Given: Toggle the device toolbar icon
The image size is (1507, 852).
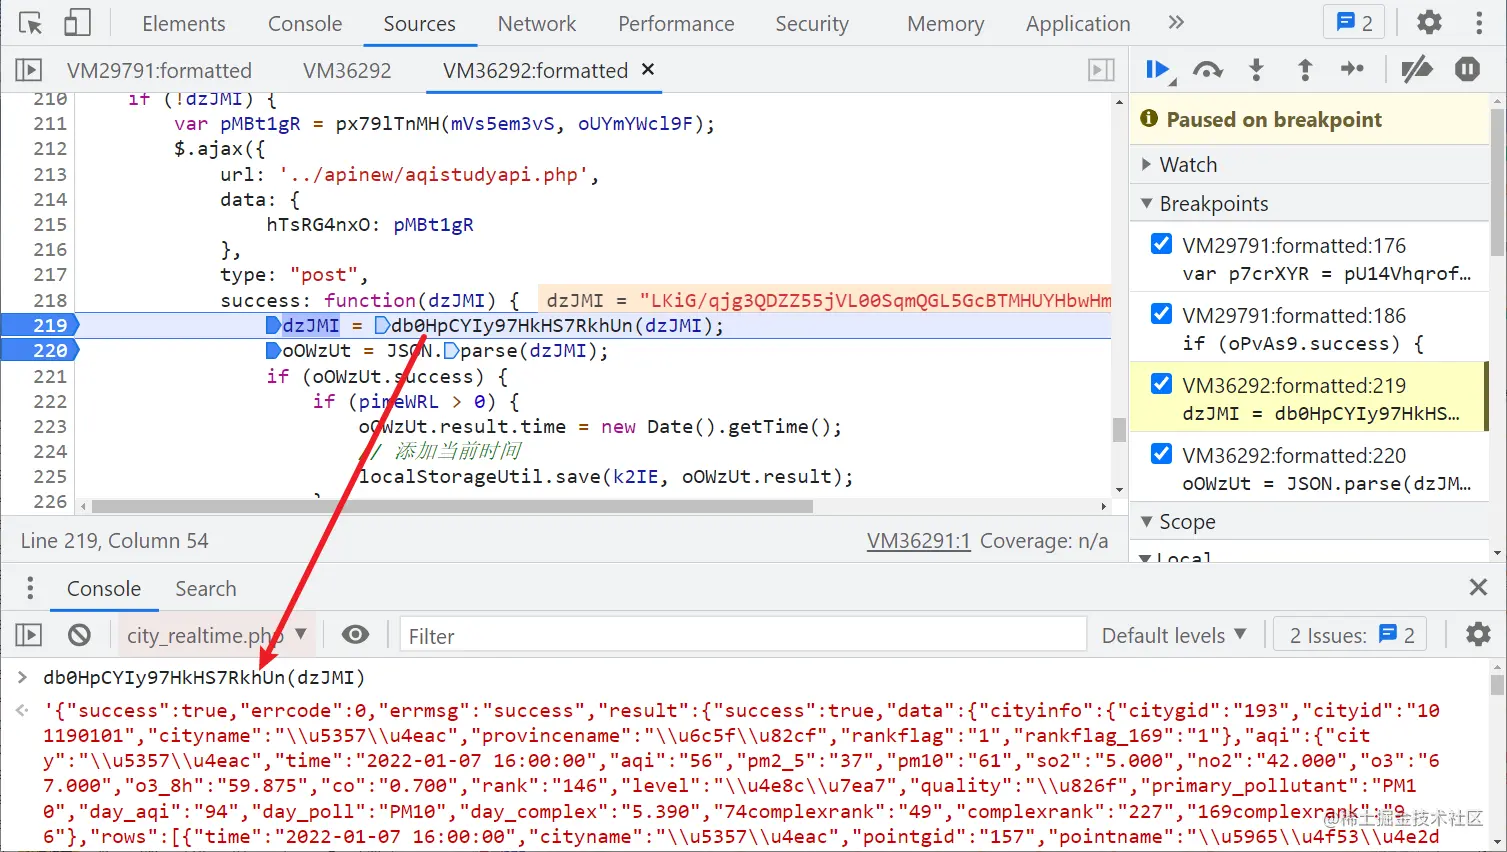Looking at the screenshot, I should click(77, 23).
